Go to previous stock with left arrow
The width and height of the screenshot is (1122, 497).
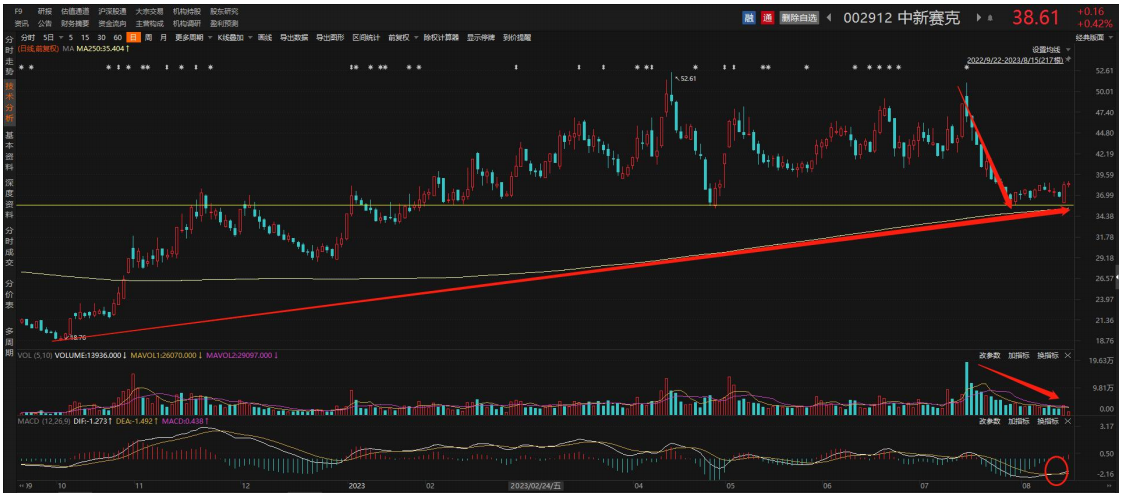point(831,17)
